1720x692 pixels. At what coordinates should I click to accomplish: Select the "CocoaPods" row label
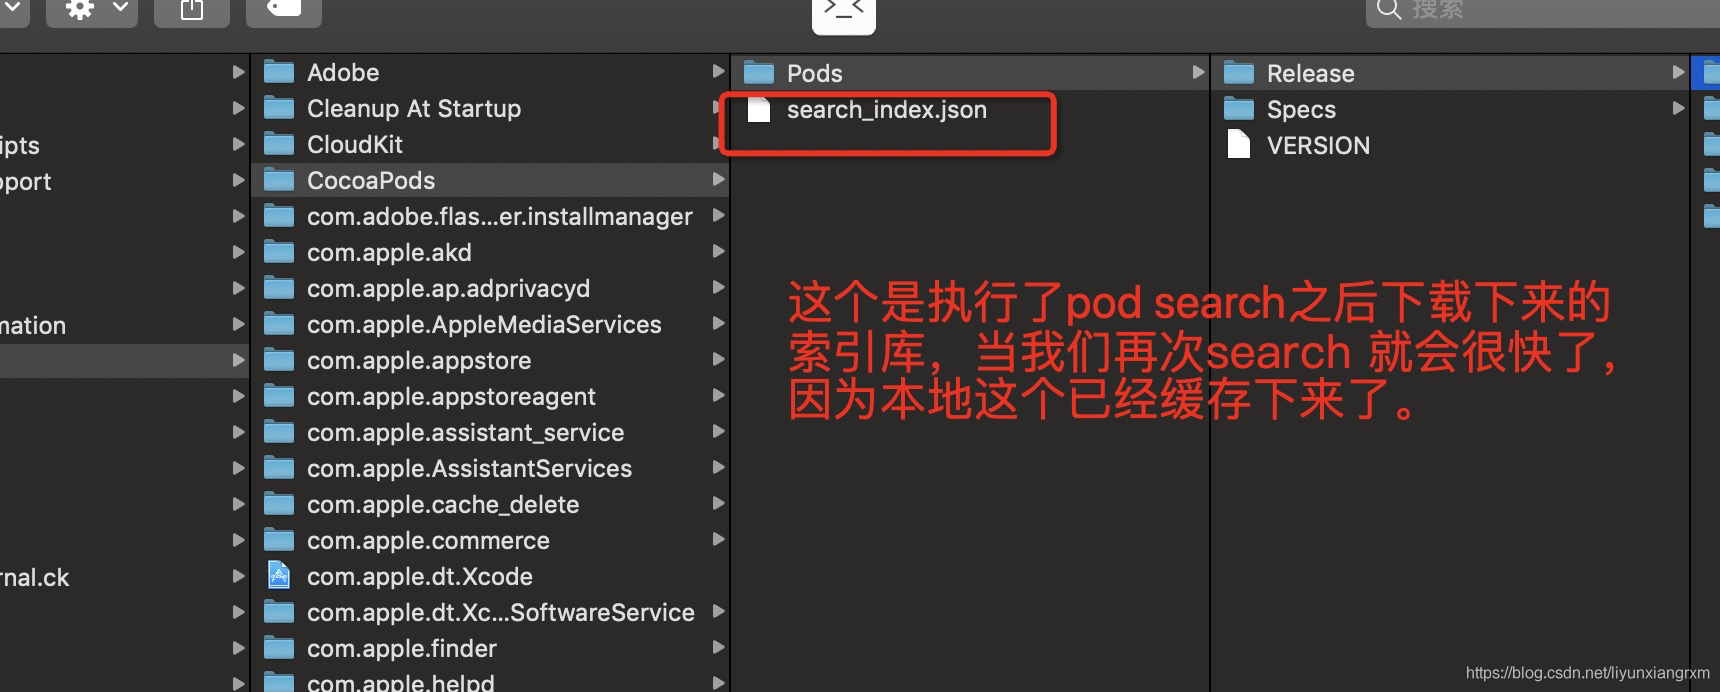click(371, 181)
